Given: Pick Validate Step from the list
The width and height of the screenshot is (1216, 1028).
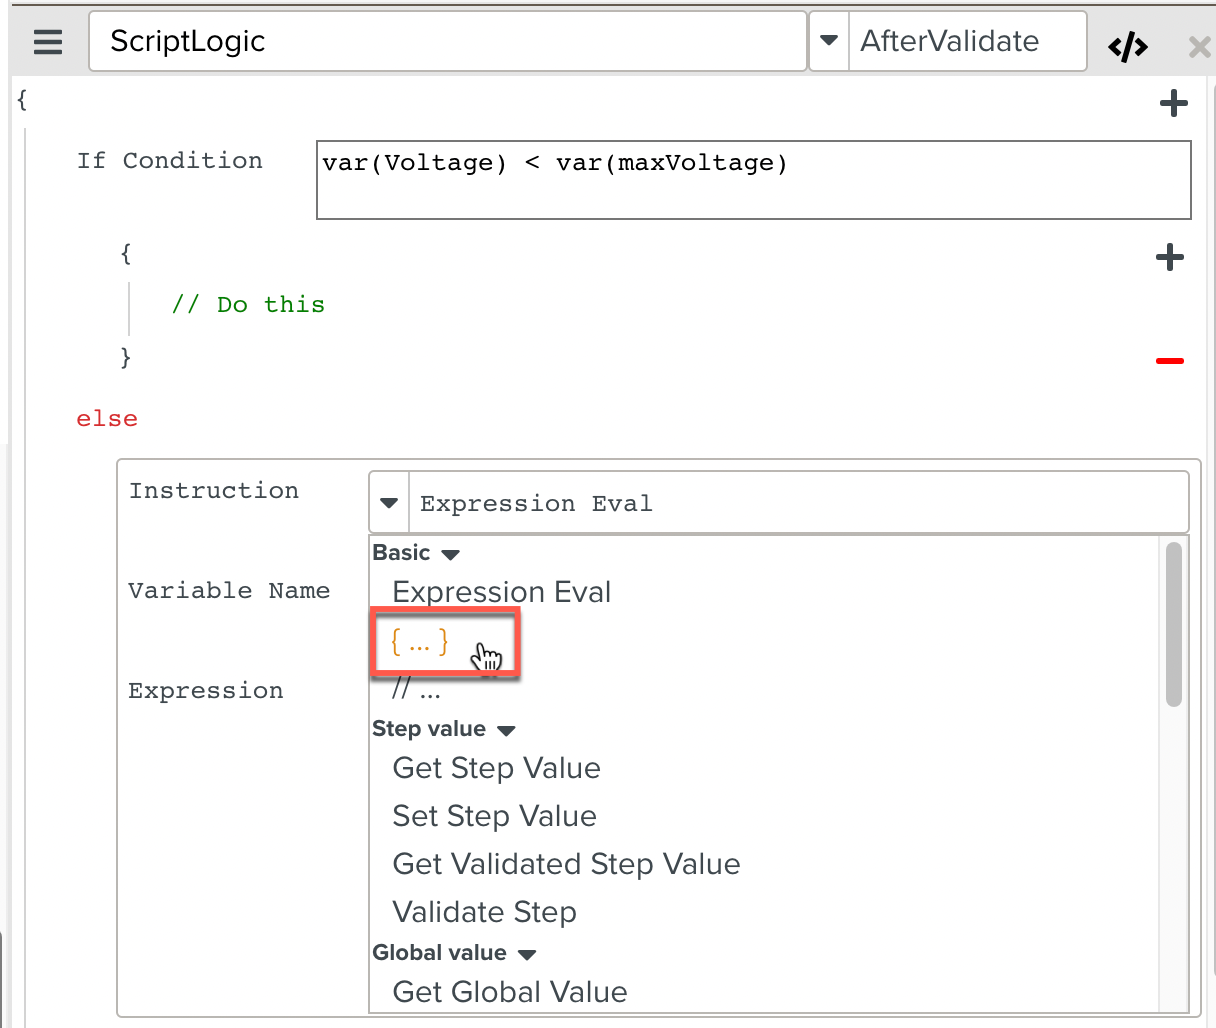Looking at the screenshot, I should (x=484, y=912).
